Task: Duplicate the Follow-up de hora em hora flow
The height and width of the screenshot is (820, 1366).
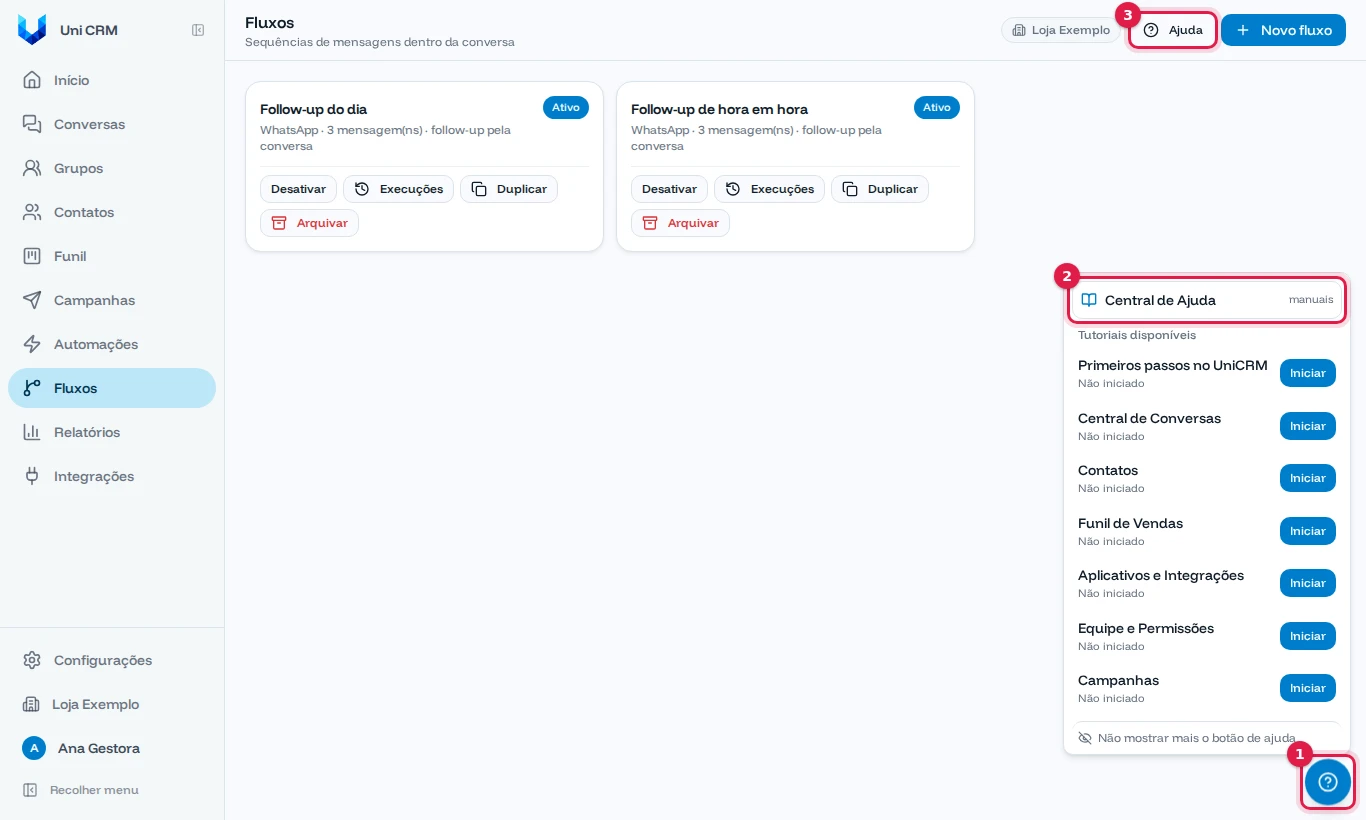Action: coord(880,189)
